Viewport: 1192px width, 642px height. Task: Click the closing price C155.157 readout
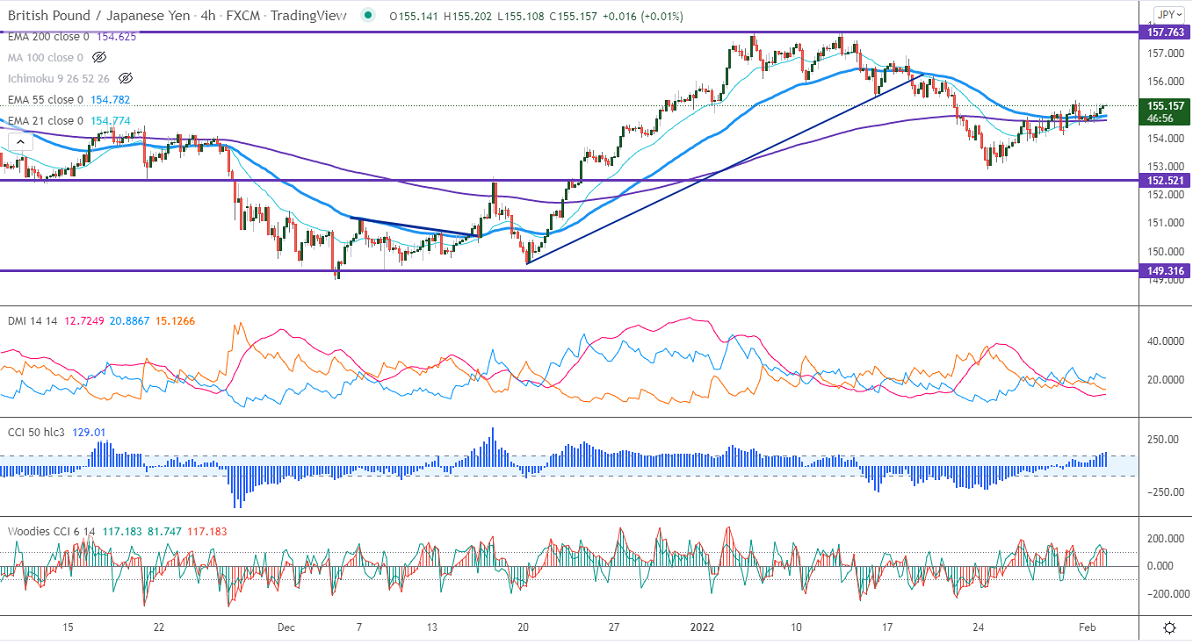coord(574,16)
